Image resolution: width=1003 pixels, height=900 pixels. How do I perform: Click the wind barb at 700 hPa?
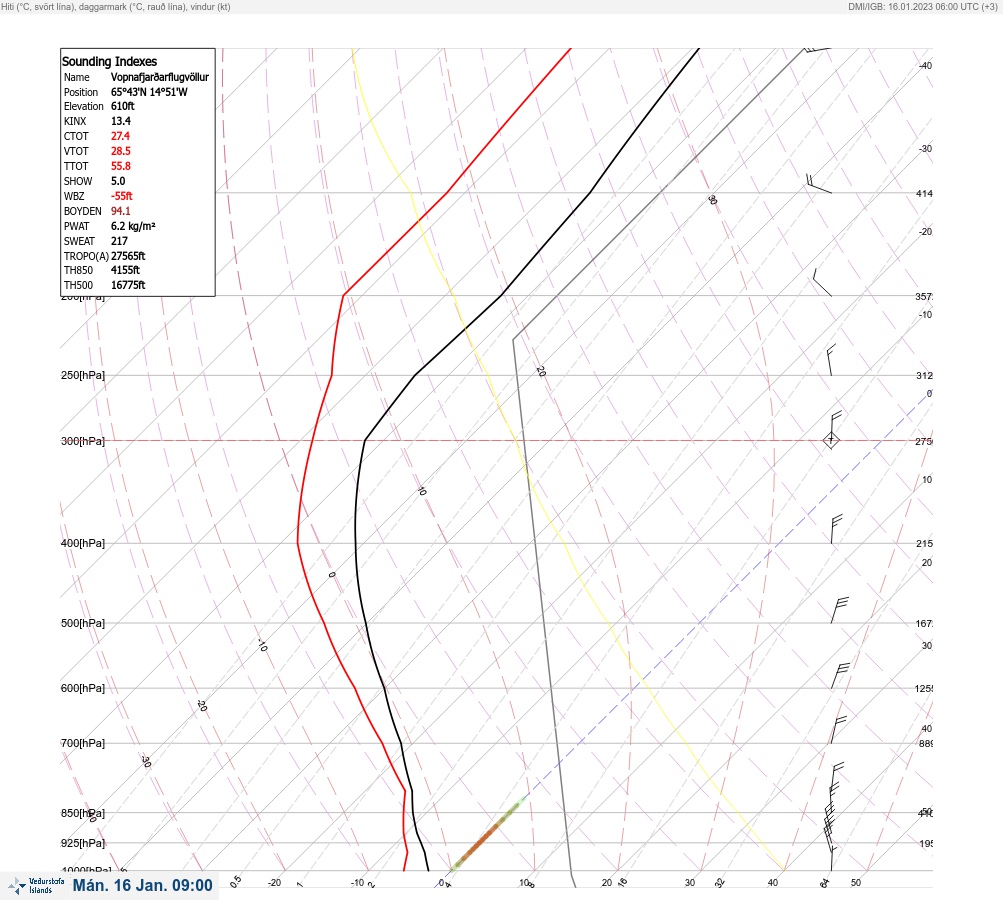pos(839,730)
